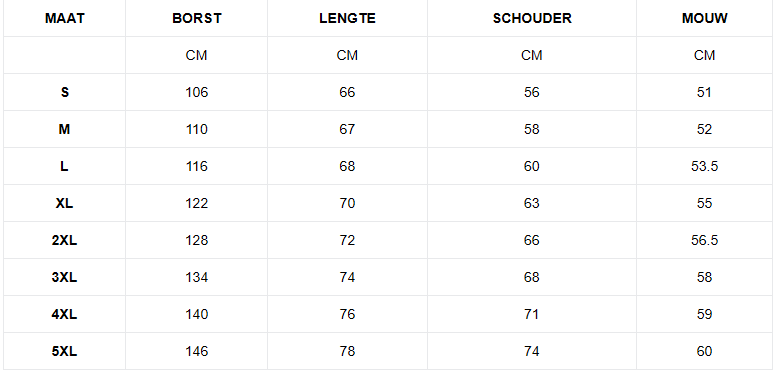778x374 pixels.
Task: Click the 5XL size row label
Action: (65, 352)
